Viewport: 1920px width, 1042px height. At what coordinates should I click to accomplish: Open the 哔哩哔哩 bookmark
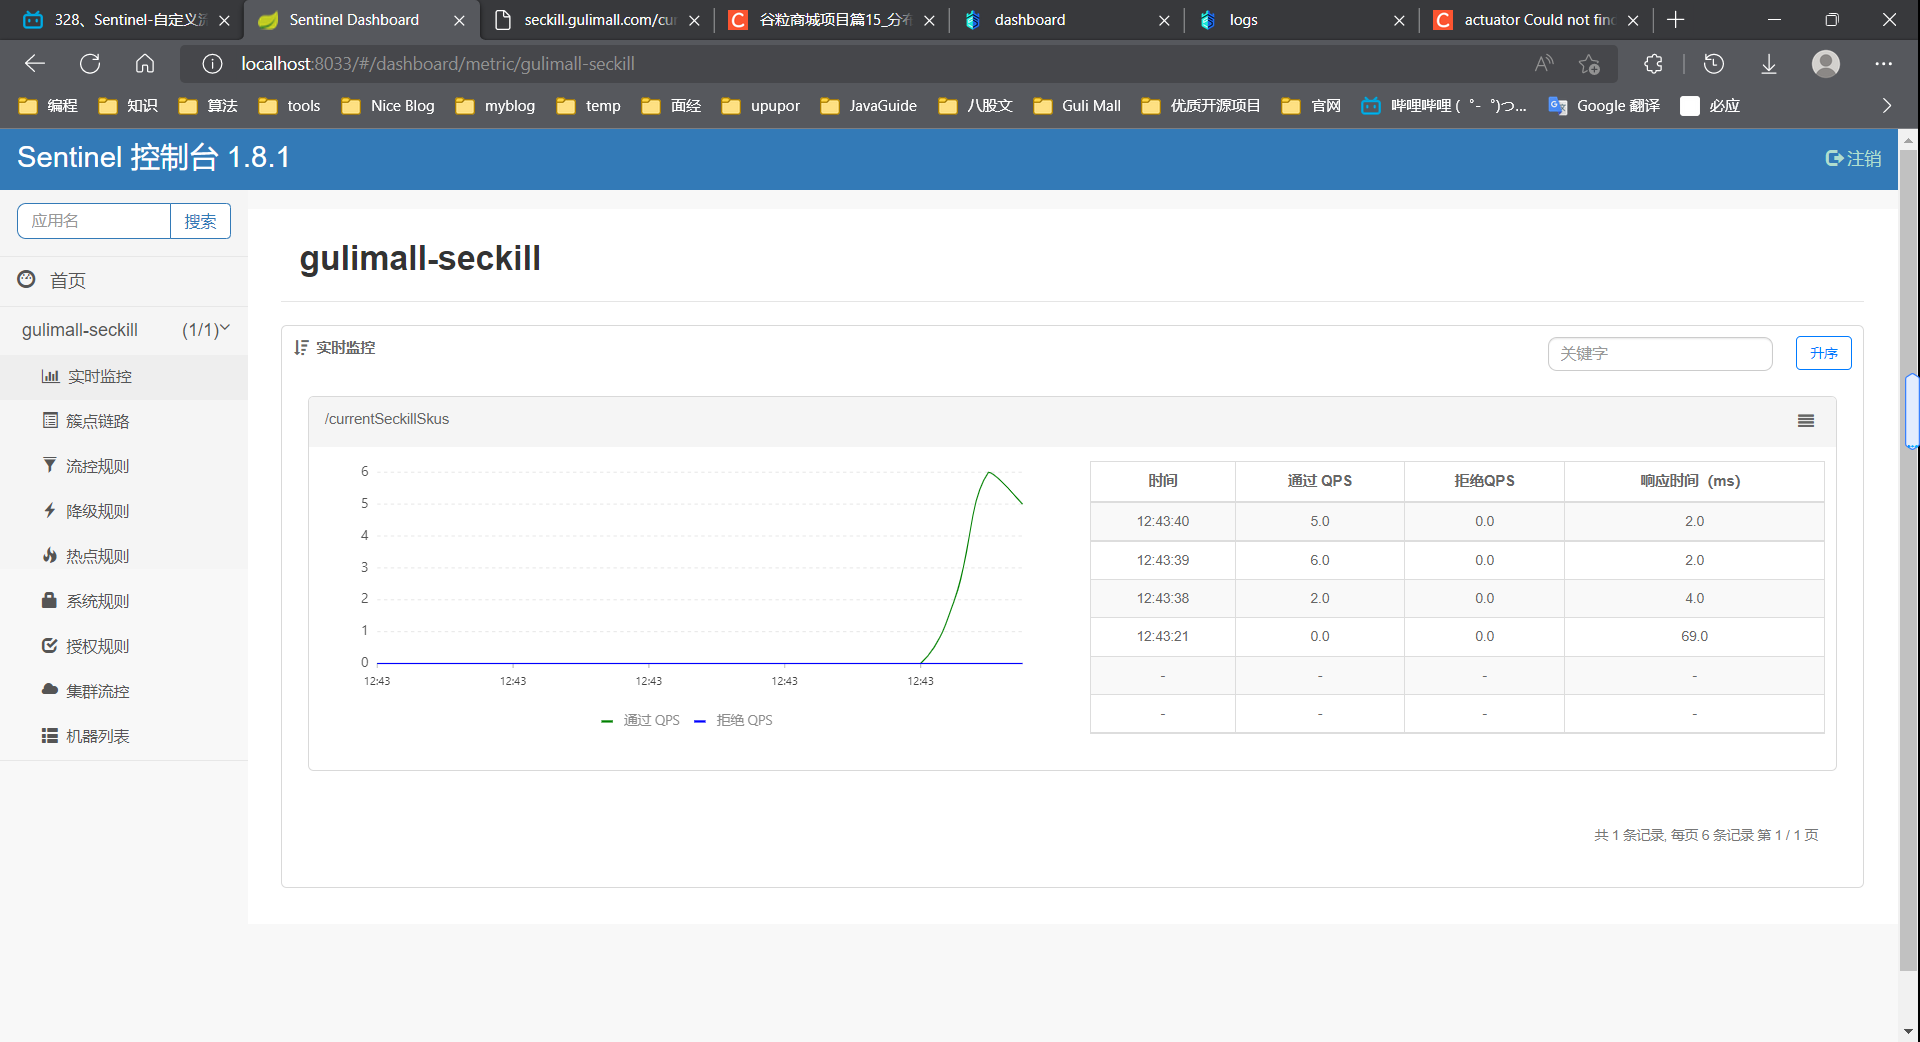(1443, 106)
